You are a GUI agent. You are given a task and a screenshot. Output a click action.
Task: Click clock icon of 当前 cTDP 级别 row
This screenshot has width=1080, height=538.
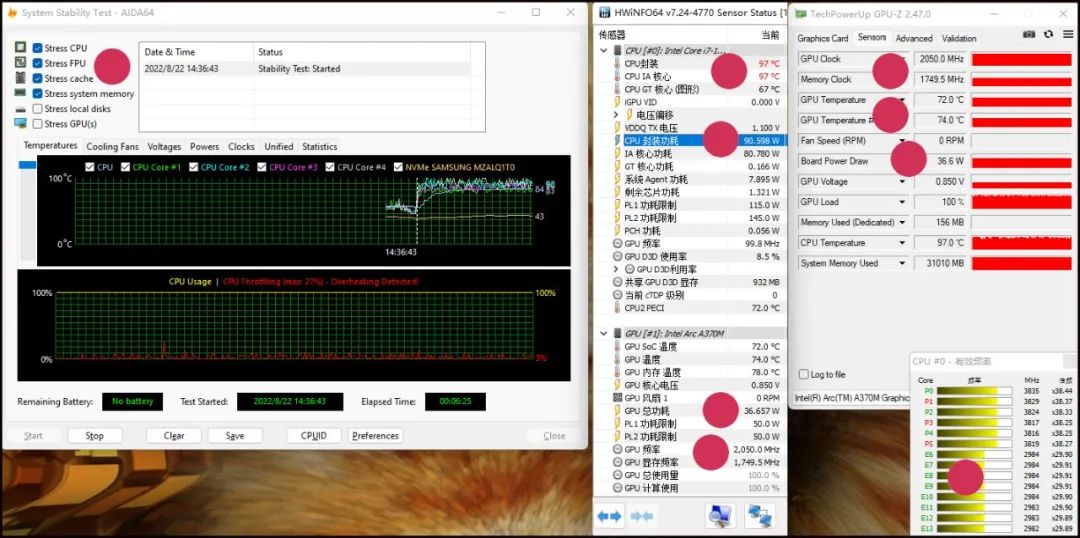[617, 295]
